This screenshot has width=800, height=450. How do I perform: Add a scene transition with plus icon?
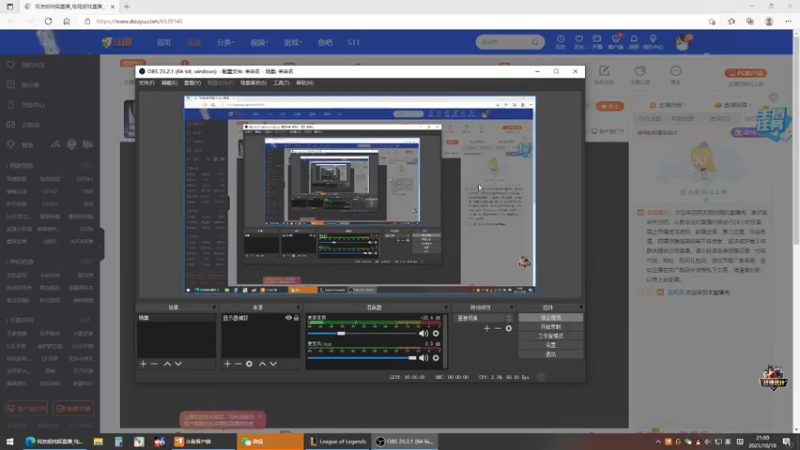tap(487, 329)
